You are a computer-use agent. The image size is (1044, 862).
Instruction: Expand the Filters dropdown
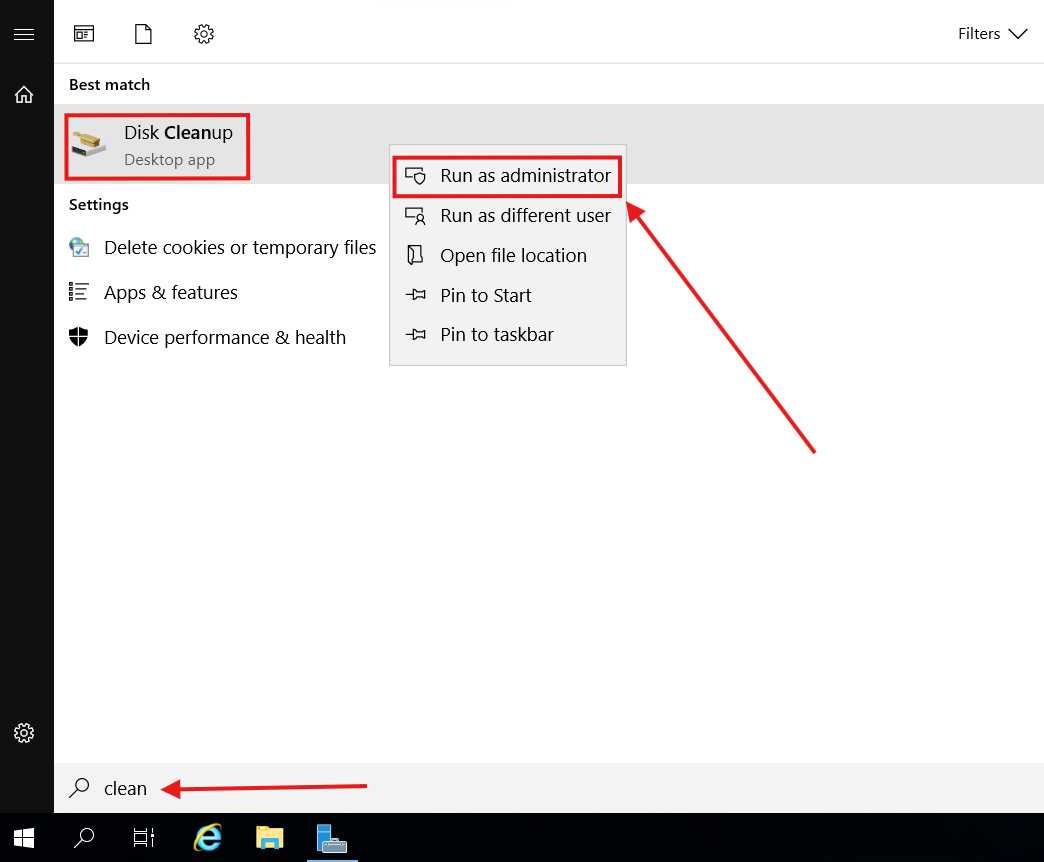click(x=992, y=34)
